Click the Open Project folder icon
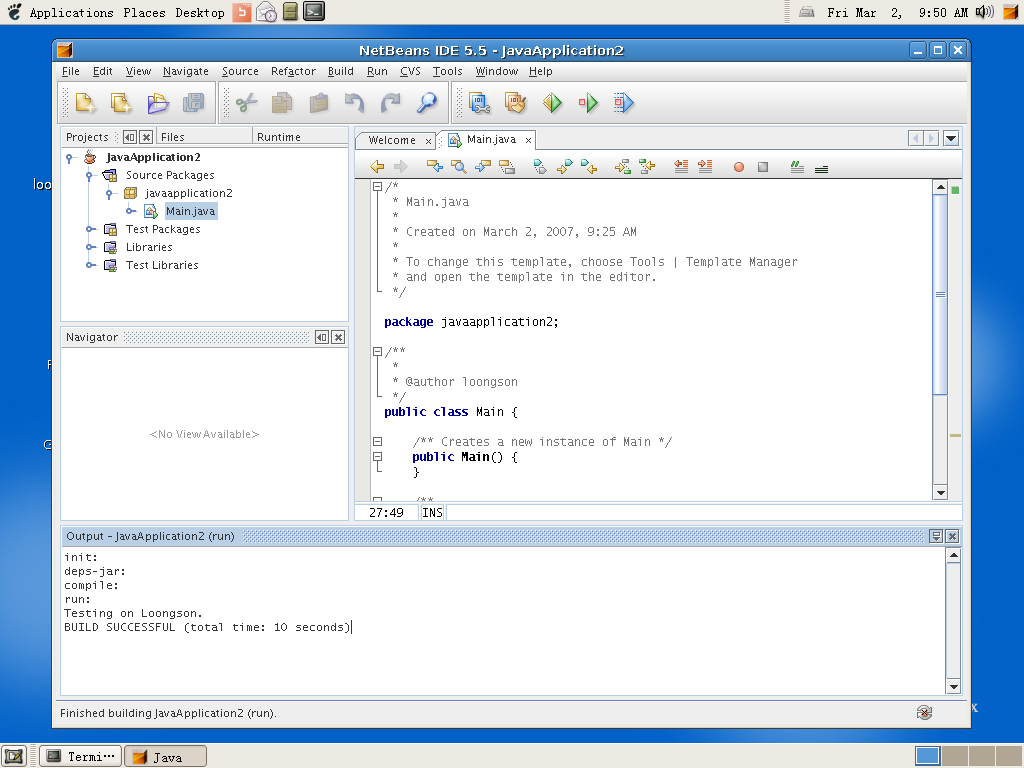This screenshot has height=768, width=1024. (157, 102)
